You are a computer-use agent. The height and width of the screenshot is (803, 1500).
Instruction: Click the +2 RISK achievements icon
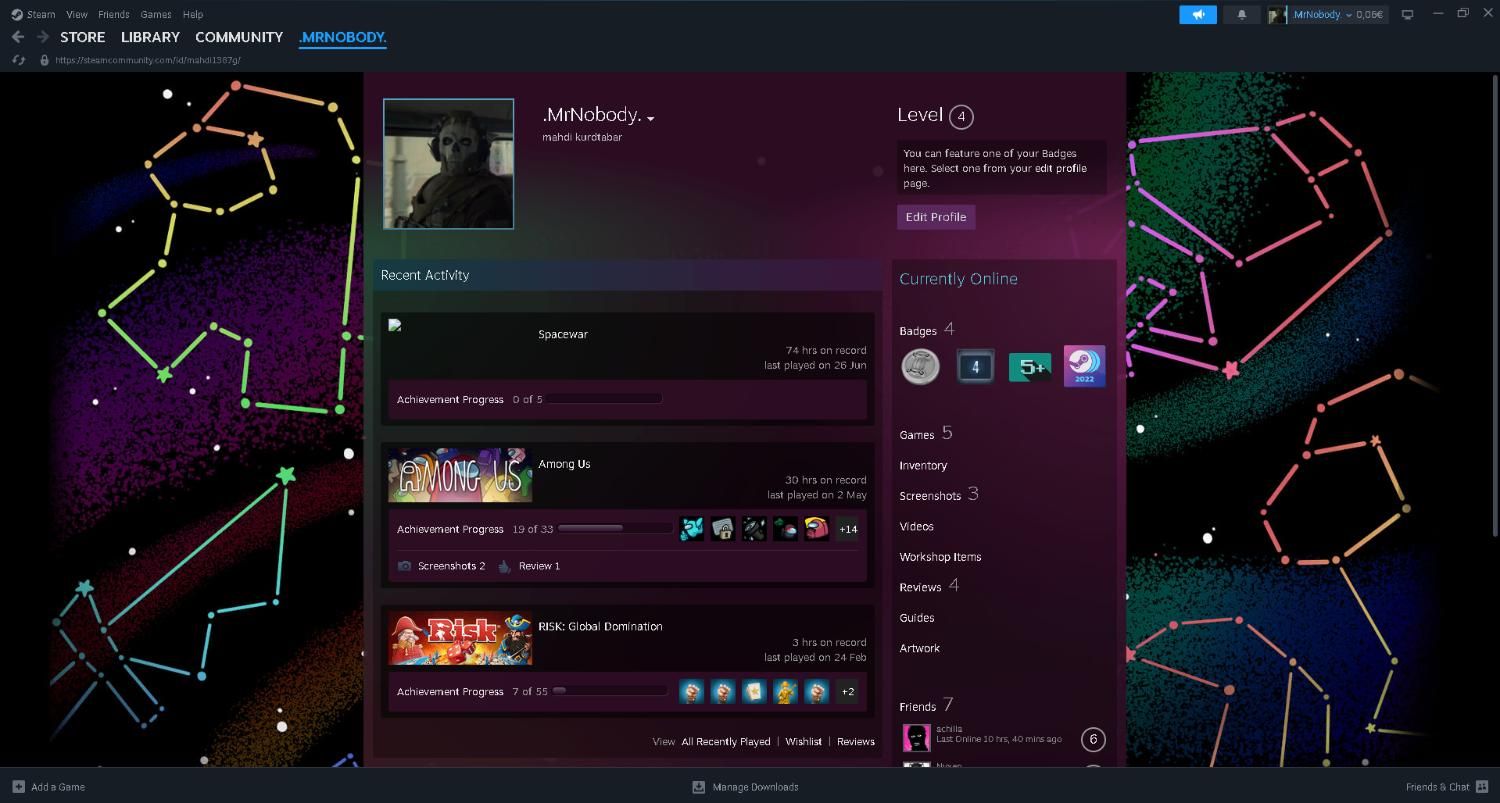point(848,691)
